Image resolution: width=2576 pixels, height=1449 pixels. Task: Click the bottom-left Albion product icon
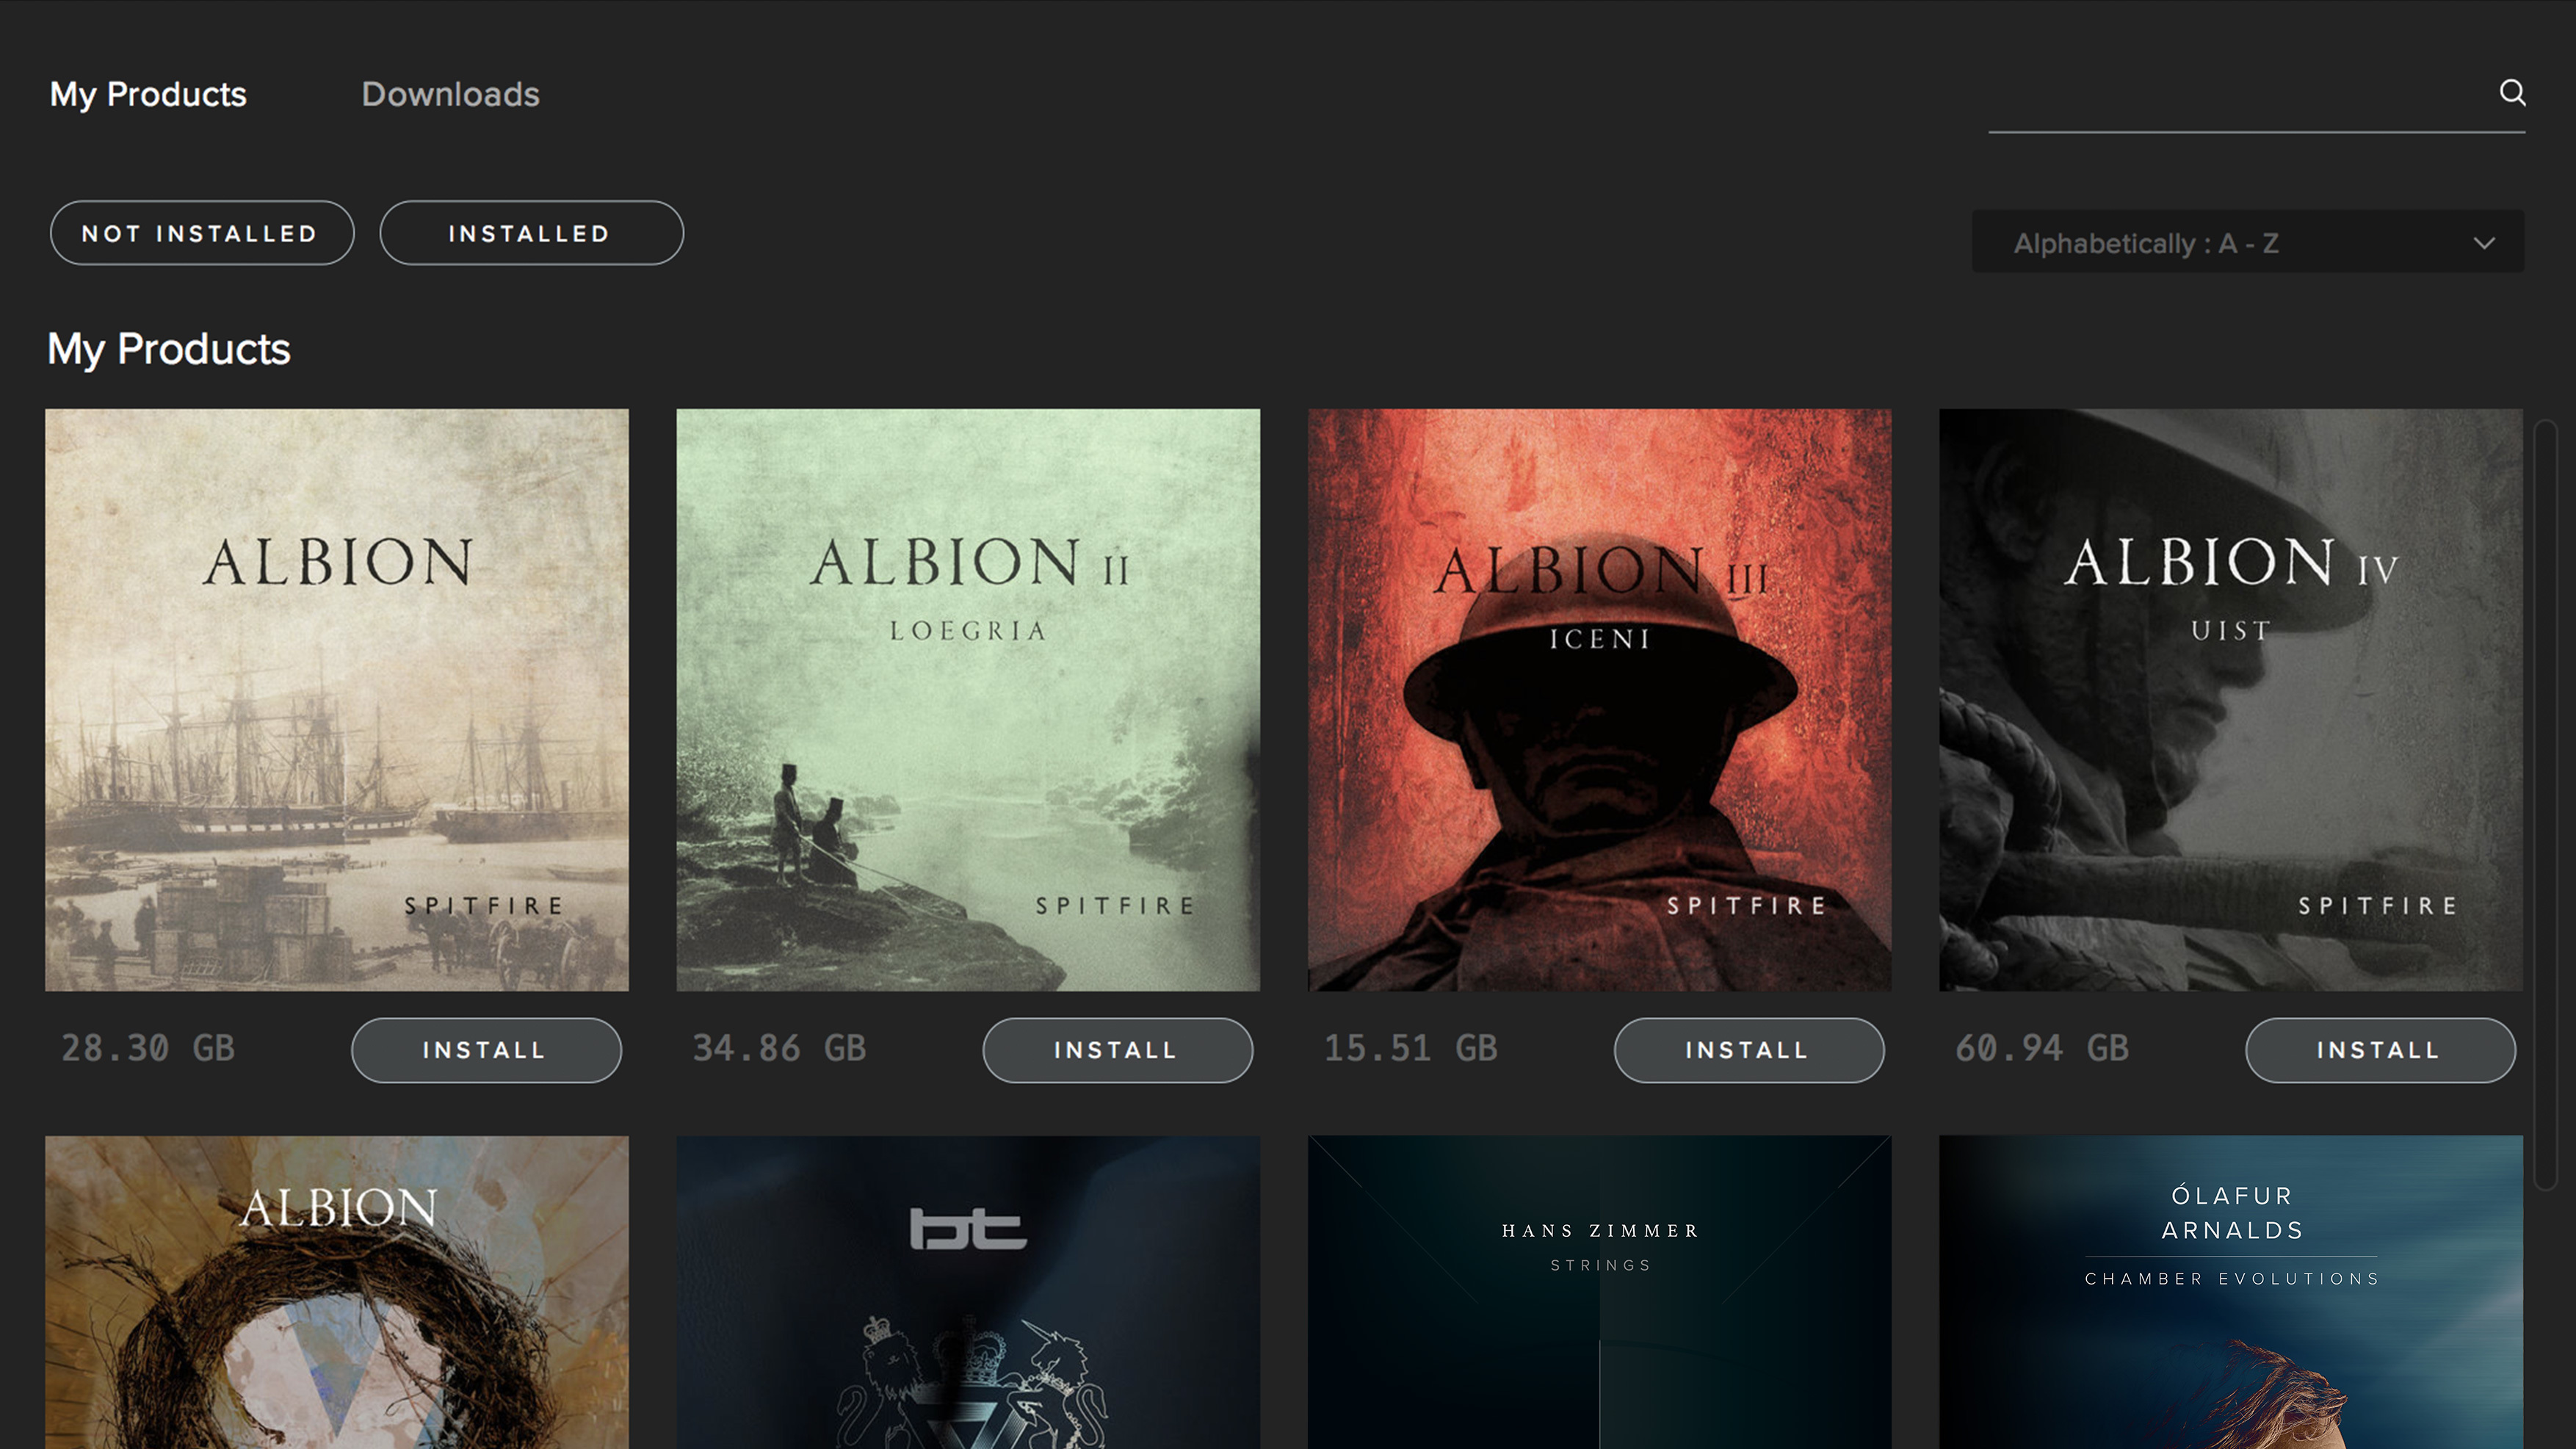[336, 1292]
